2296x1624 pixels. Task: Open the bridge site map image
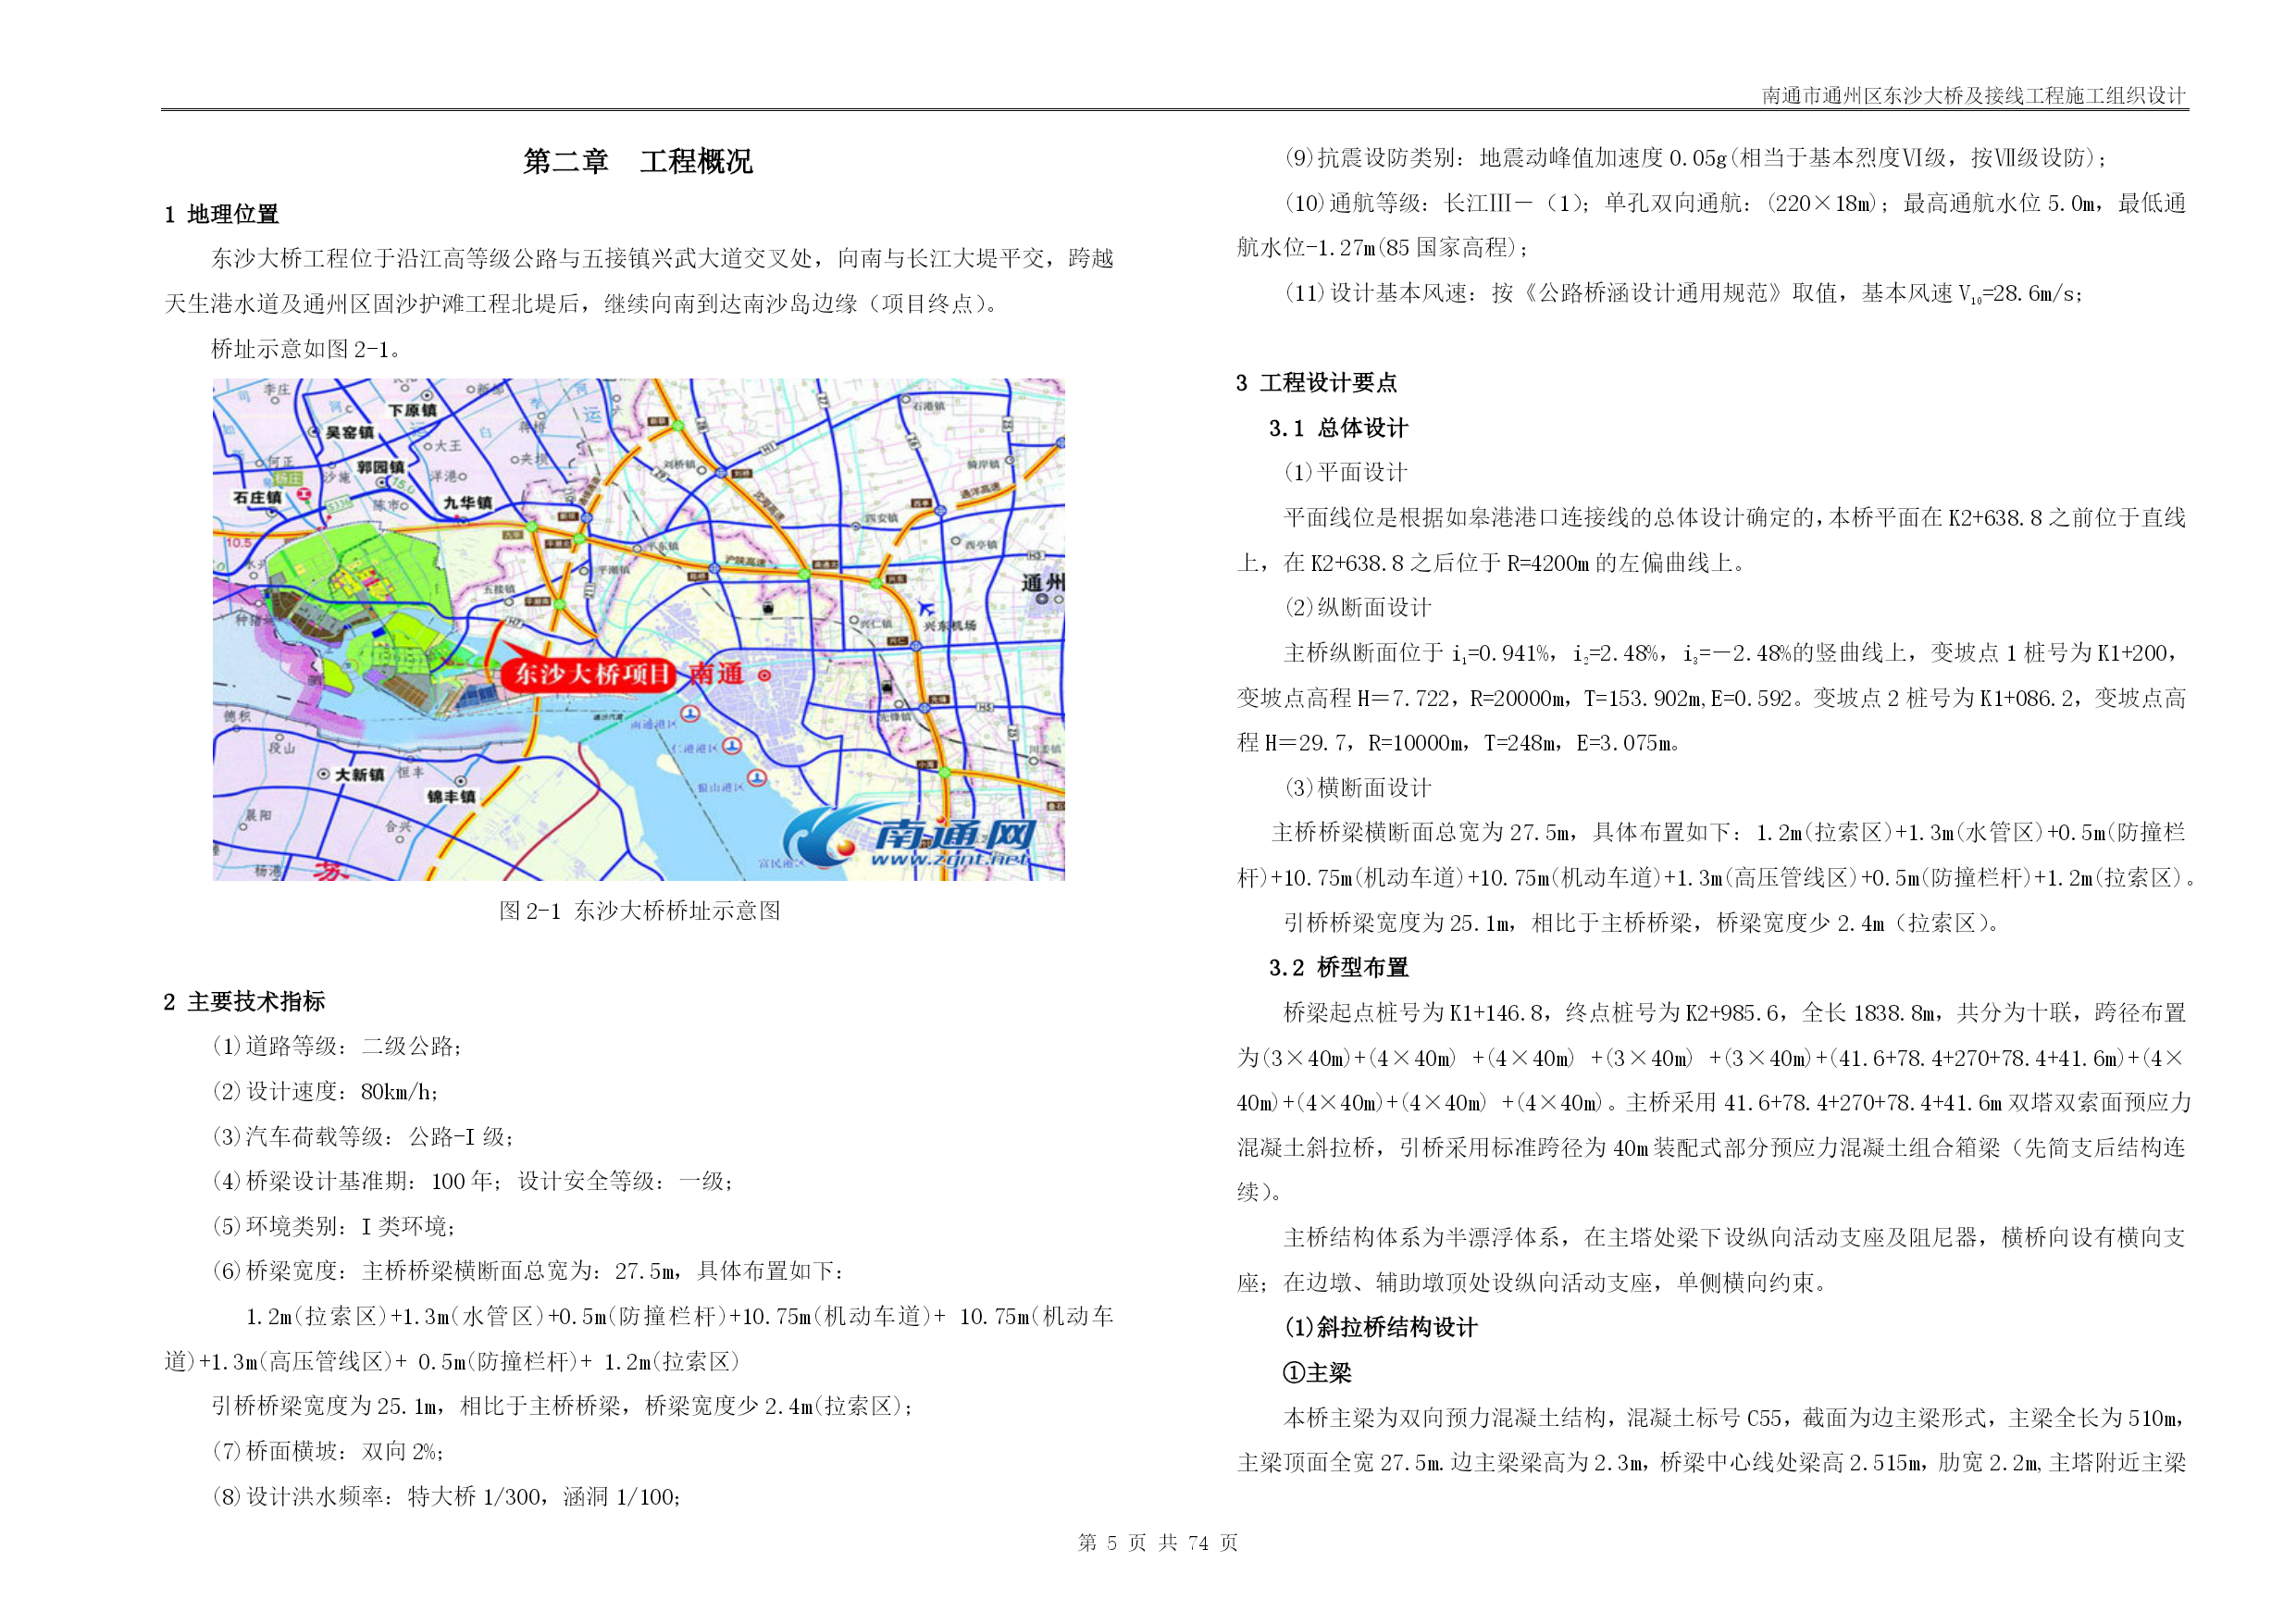tap(638, 629)
